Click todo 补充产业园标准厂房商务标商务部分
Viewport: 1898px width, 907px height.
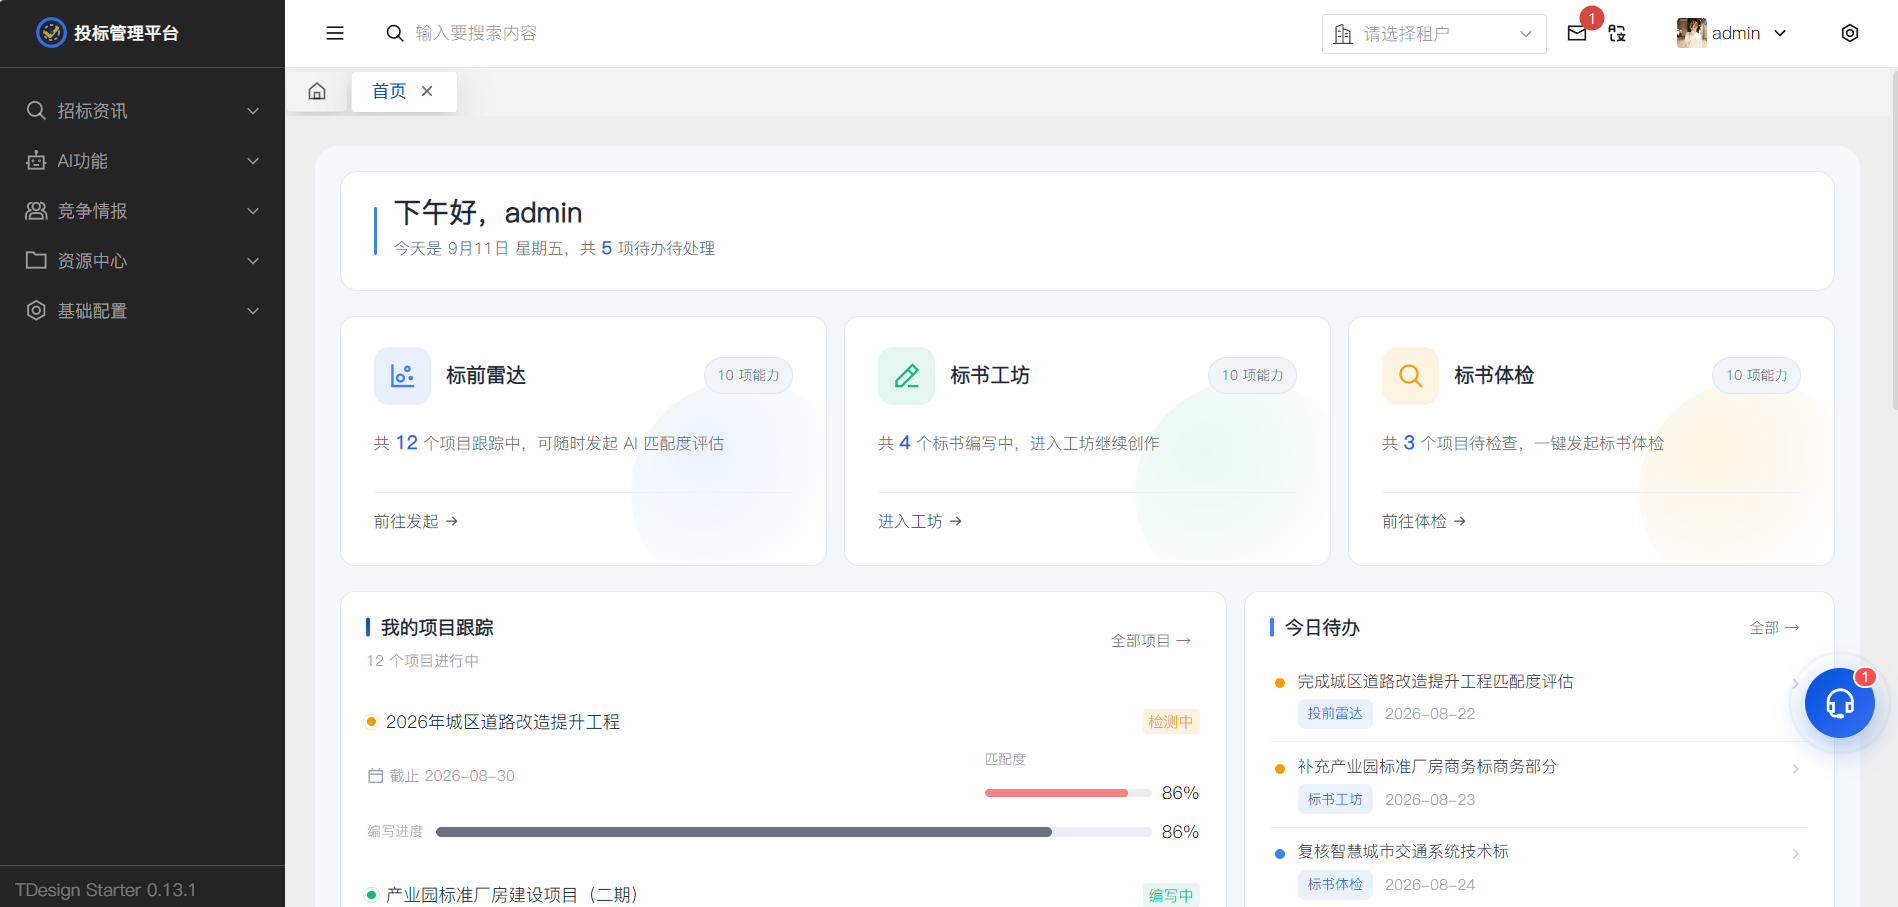[1427, 767]
